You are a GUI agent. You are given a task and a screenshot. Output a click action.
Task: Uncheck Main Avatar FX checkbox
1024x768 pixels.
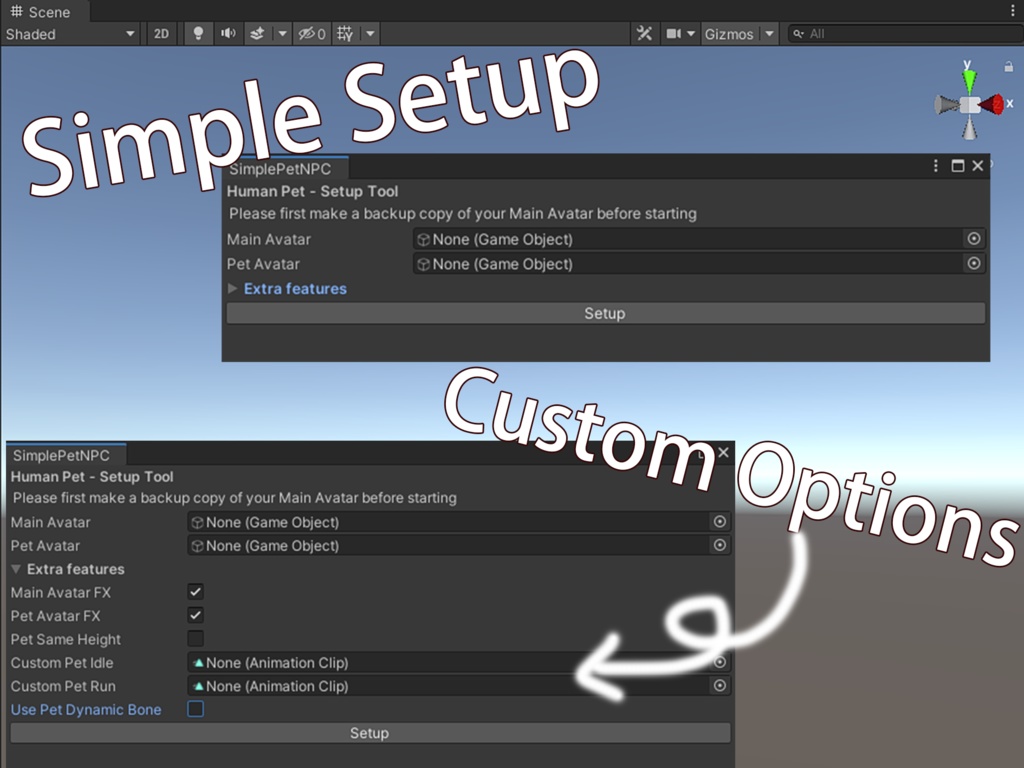pos(195,592)
